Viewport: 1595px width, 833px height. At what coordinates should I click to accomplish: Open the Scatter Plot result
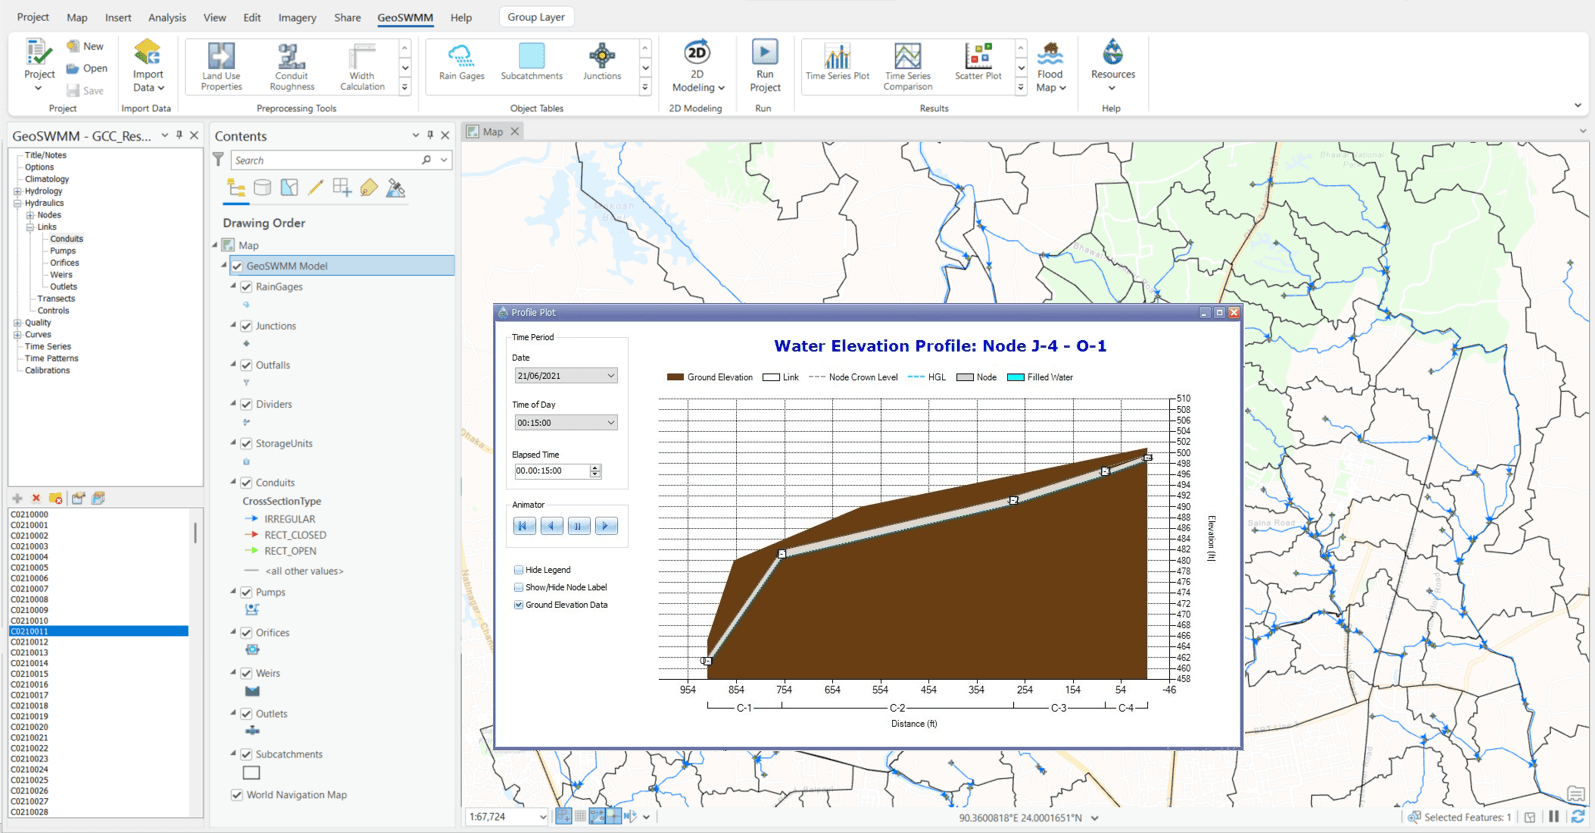pyautogui.click(x=978, y=62)
